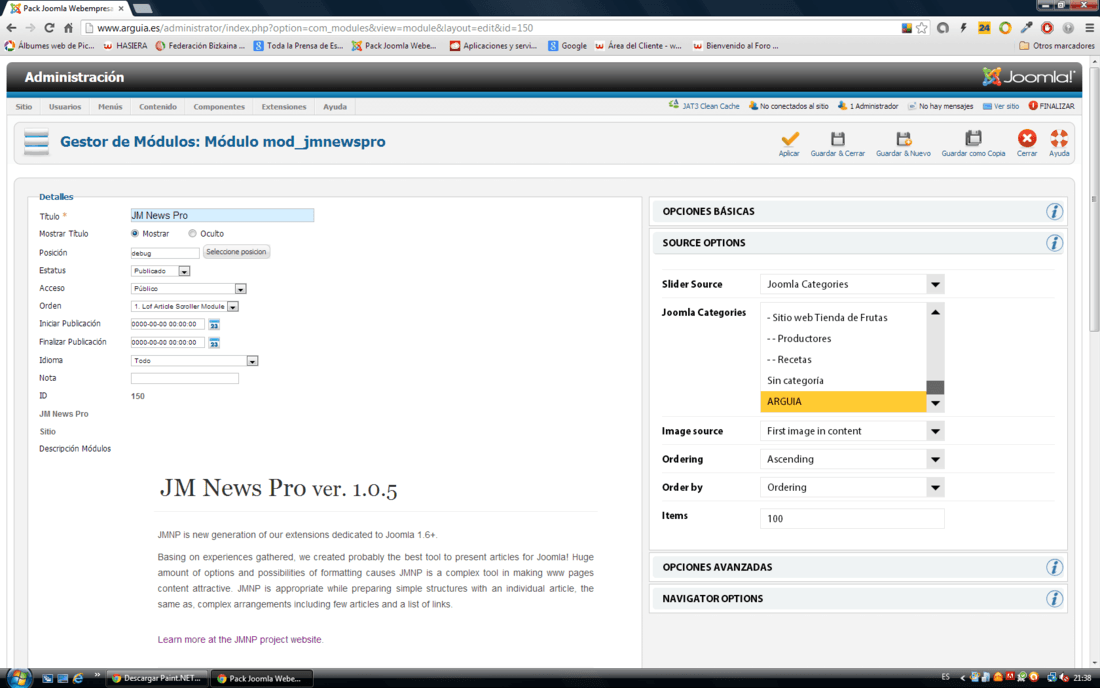Click the Seleccione posición button
The image size is (1100, 688).
tap(236, 252)
